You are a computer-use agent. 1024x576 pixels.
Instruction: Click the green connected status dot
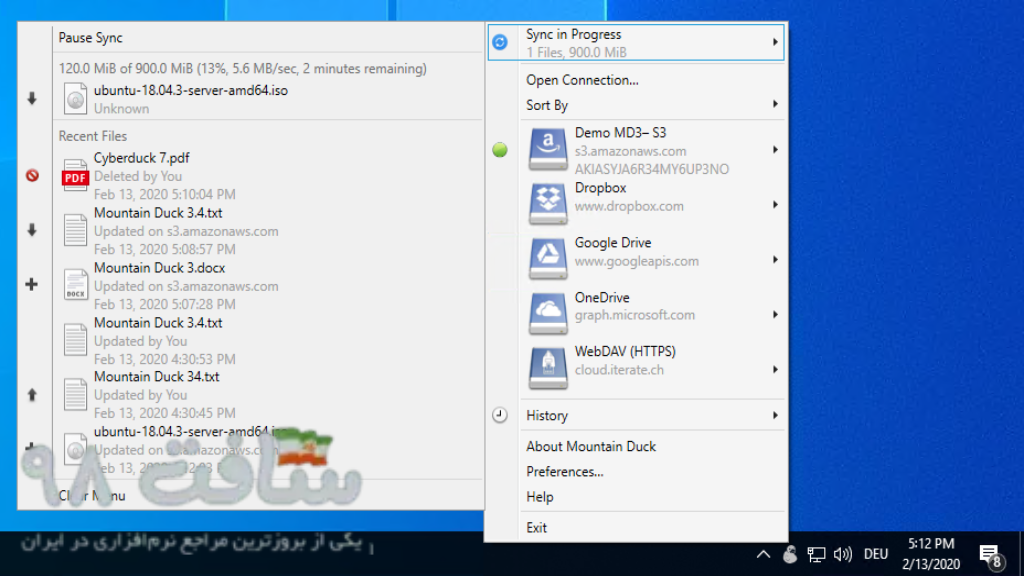coord(500,150)
